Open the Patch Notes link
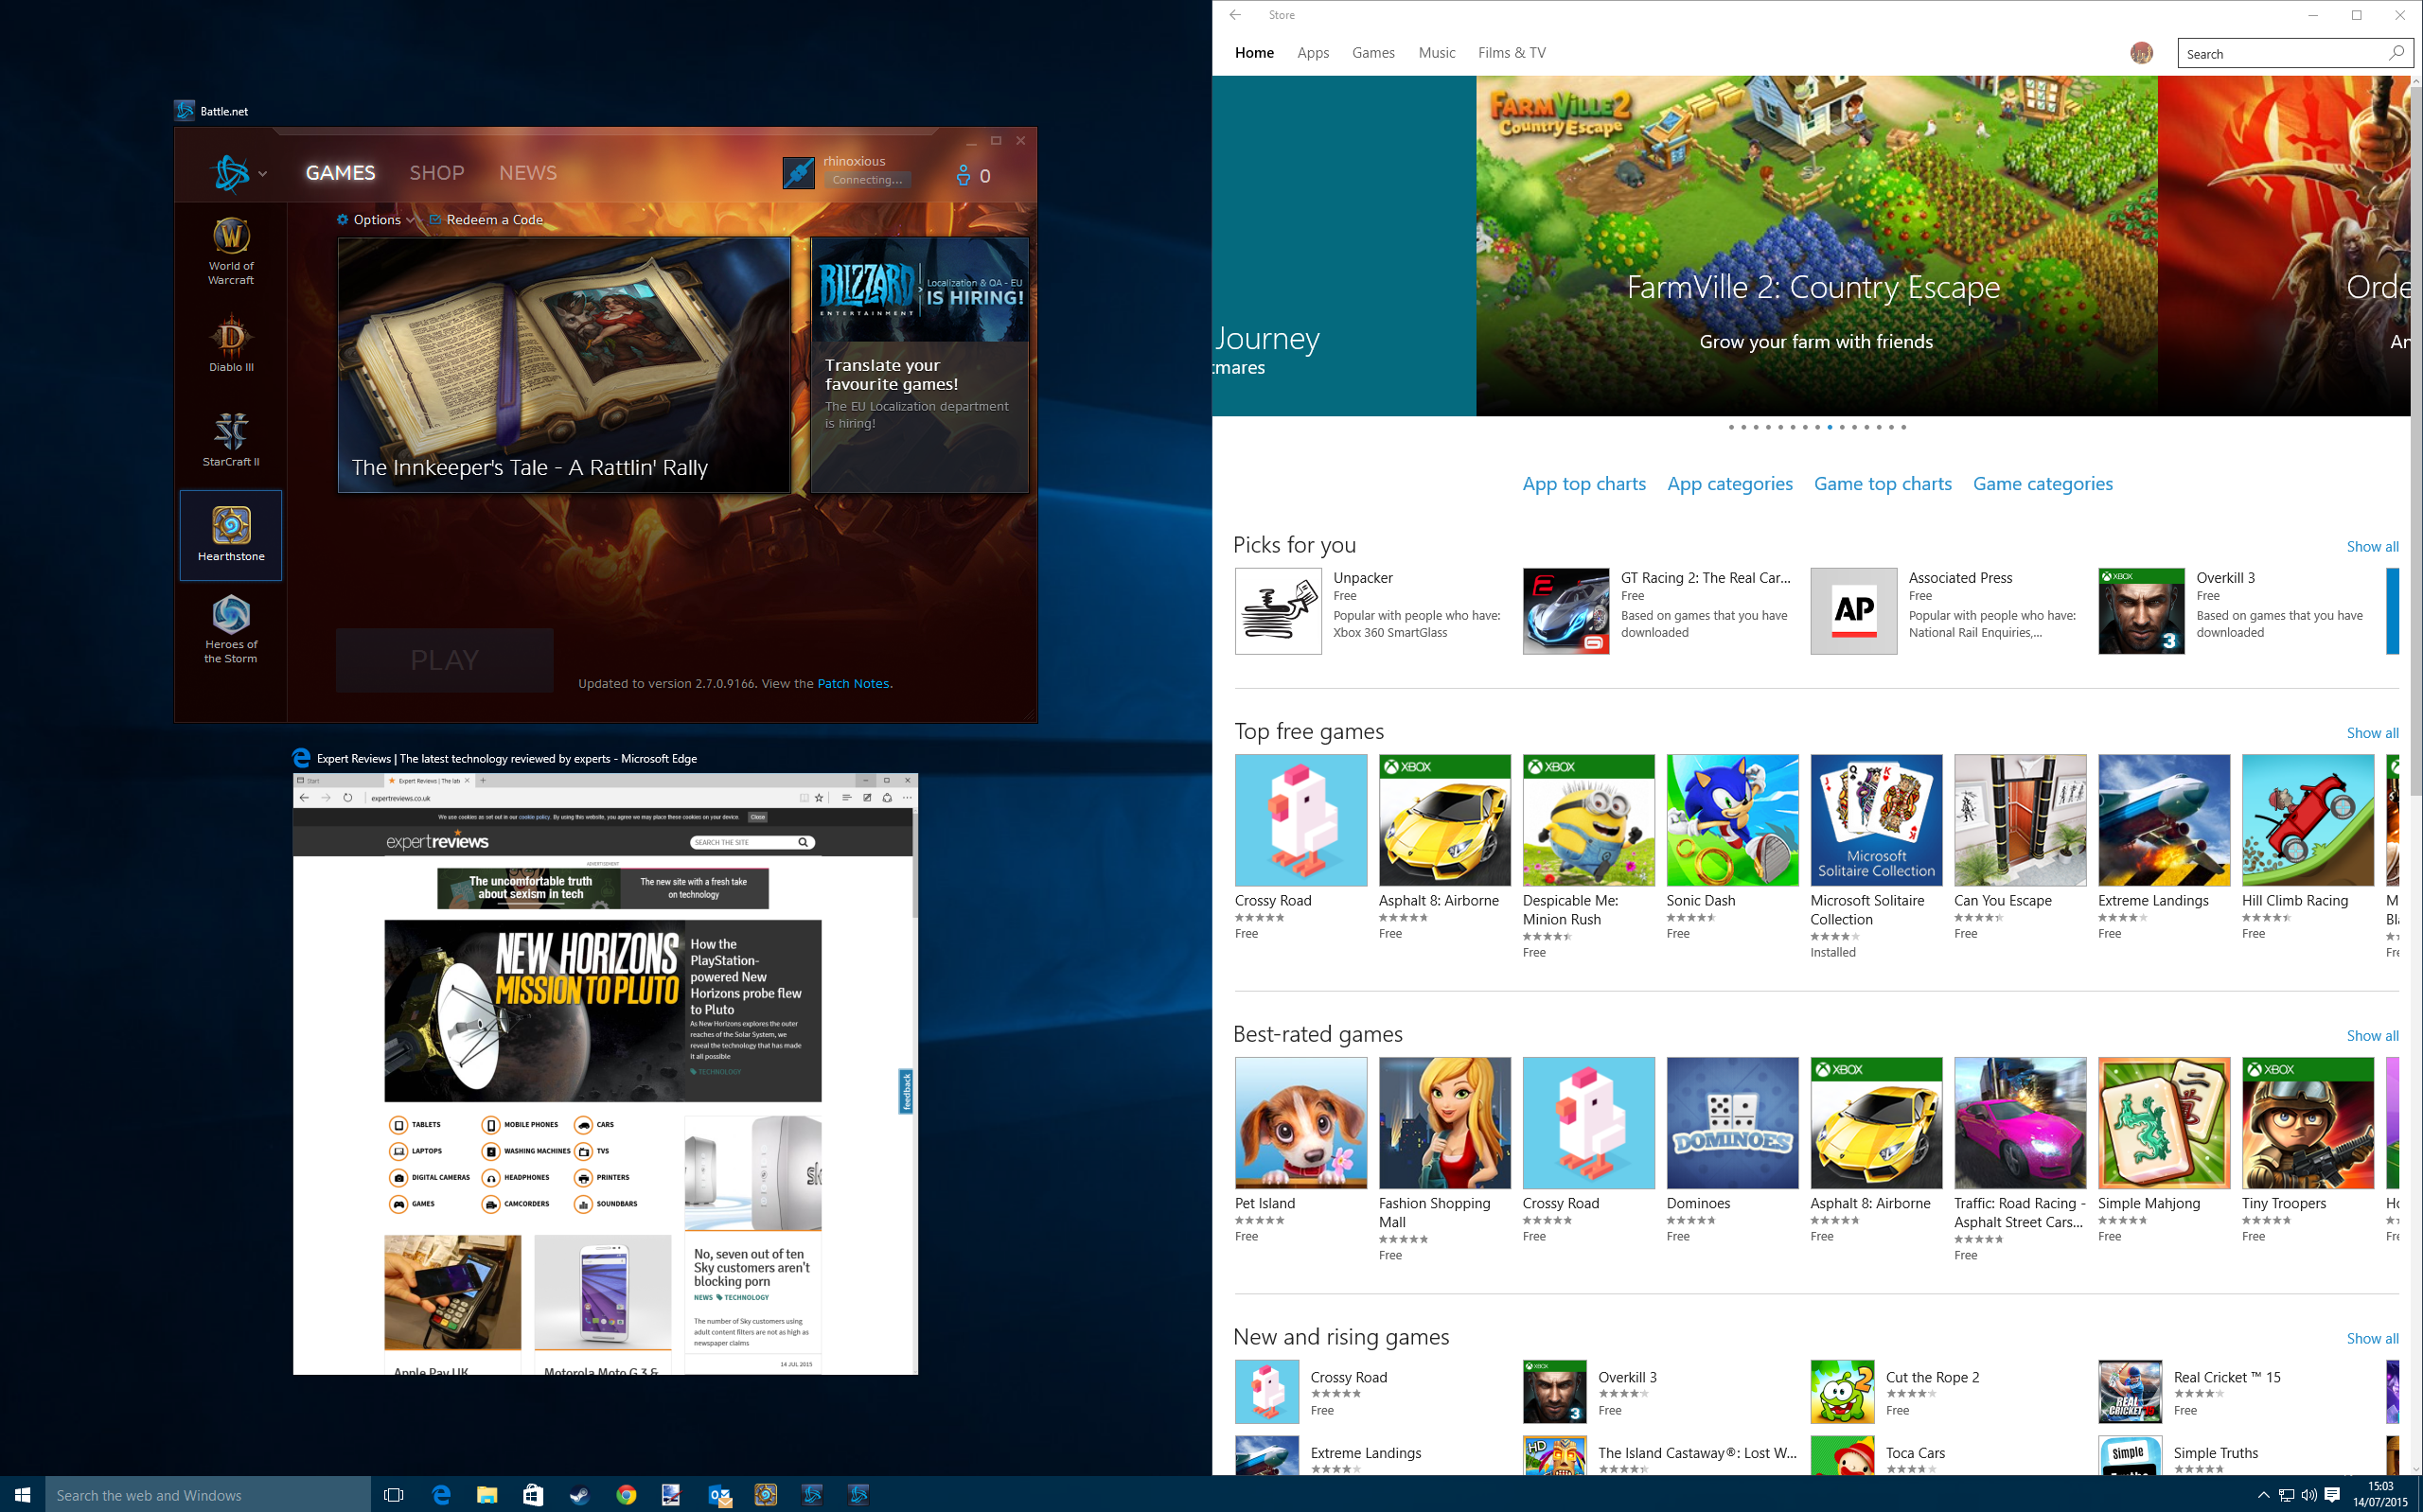2423x1512 pixels. (852, 684)
